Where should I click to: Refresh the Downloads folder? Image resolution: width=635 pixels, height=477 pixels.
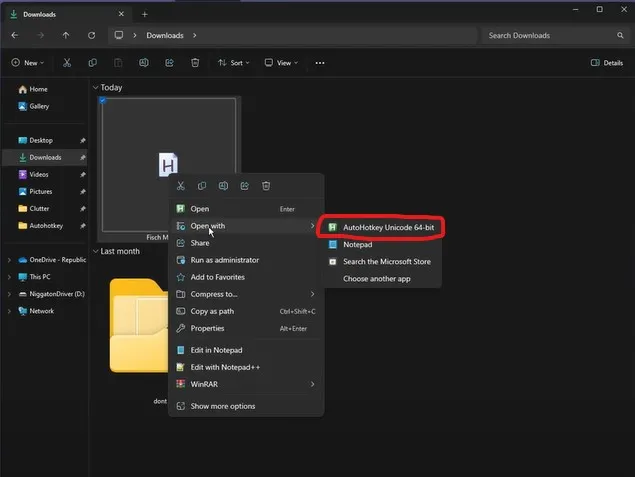point(92,36)
